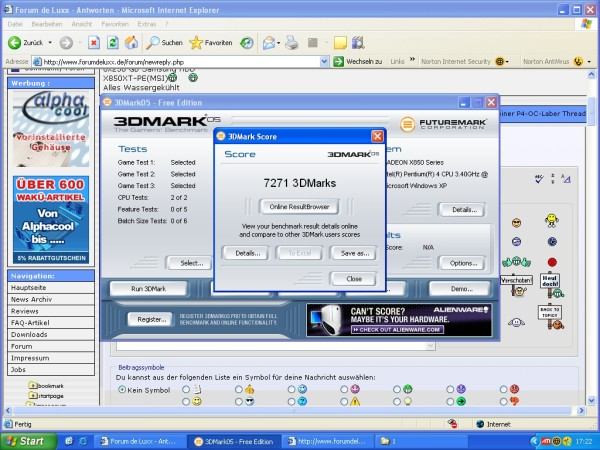This screenshot has width=600, height=450.
Task: Click the horizontal scrollbar track
Action: [x=295, y=411]
